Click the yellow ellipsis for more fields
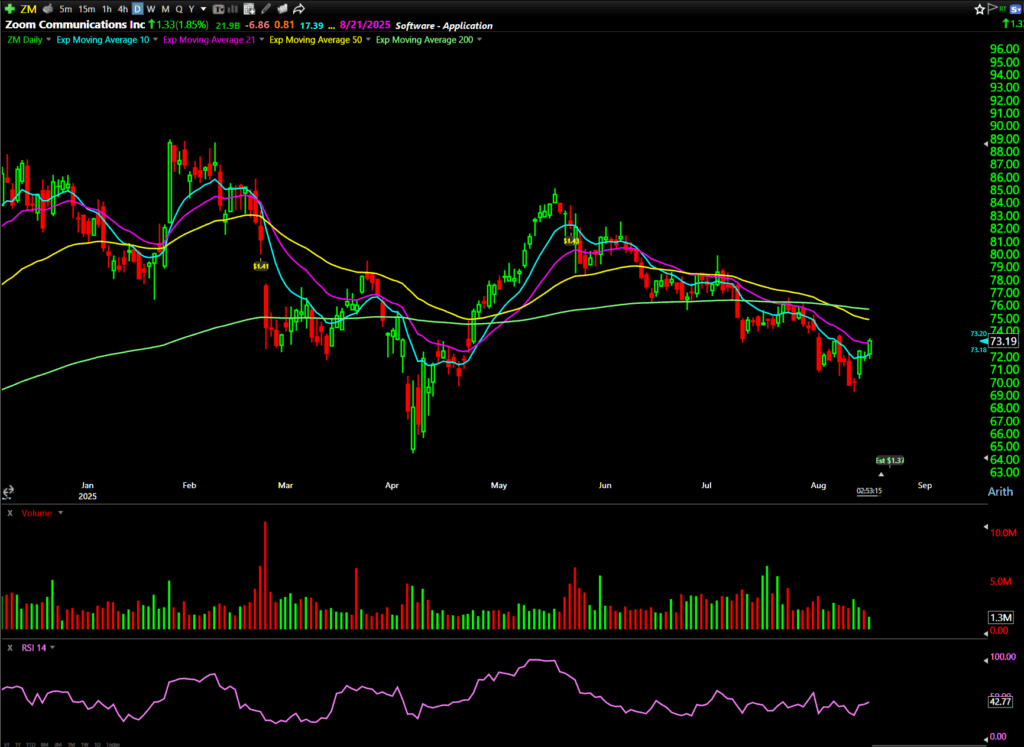 332,27
